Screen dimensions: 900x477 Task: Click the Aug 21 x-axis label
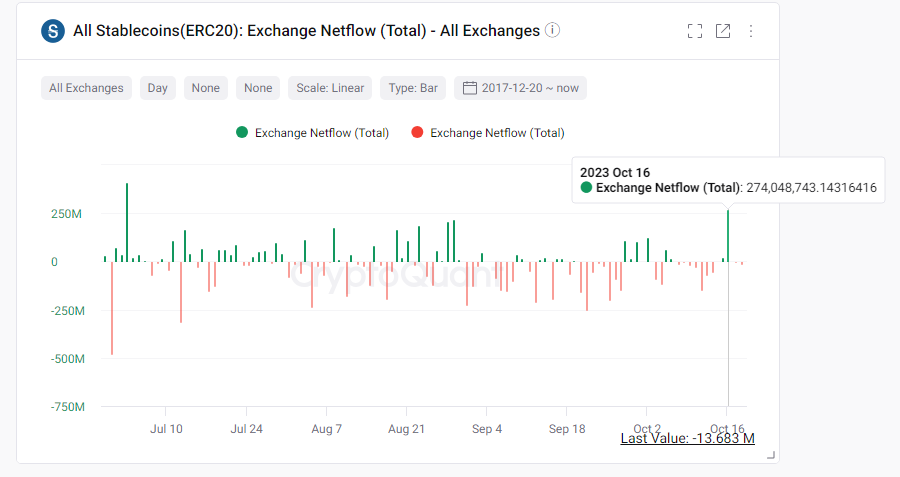pyautogui.click(x=406, y=429)
